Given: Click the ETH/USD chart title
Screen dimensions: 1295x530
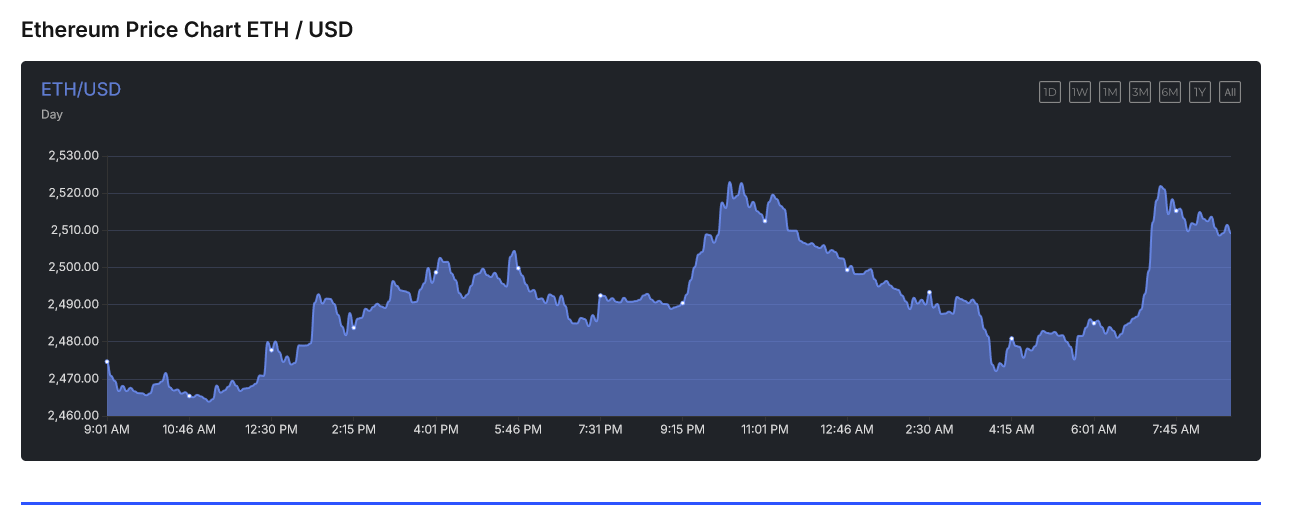Looking at the screenshot, I should pyautogui.click(x=81, y=90).
